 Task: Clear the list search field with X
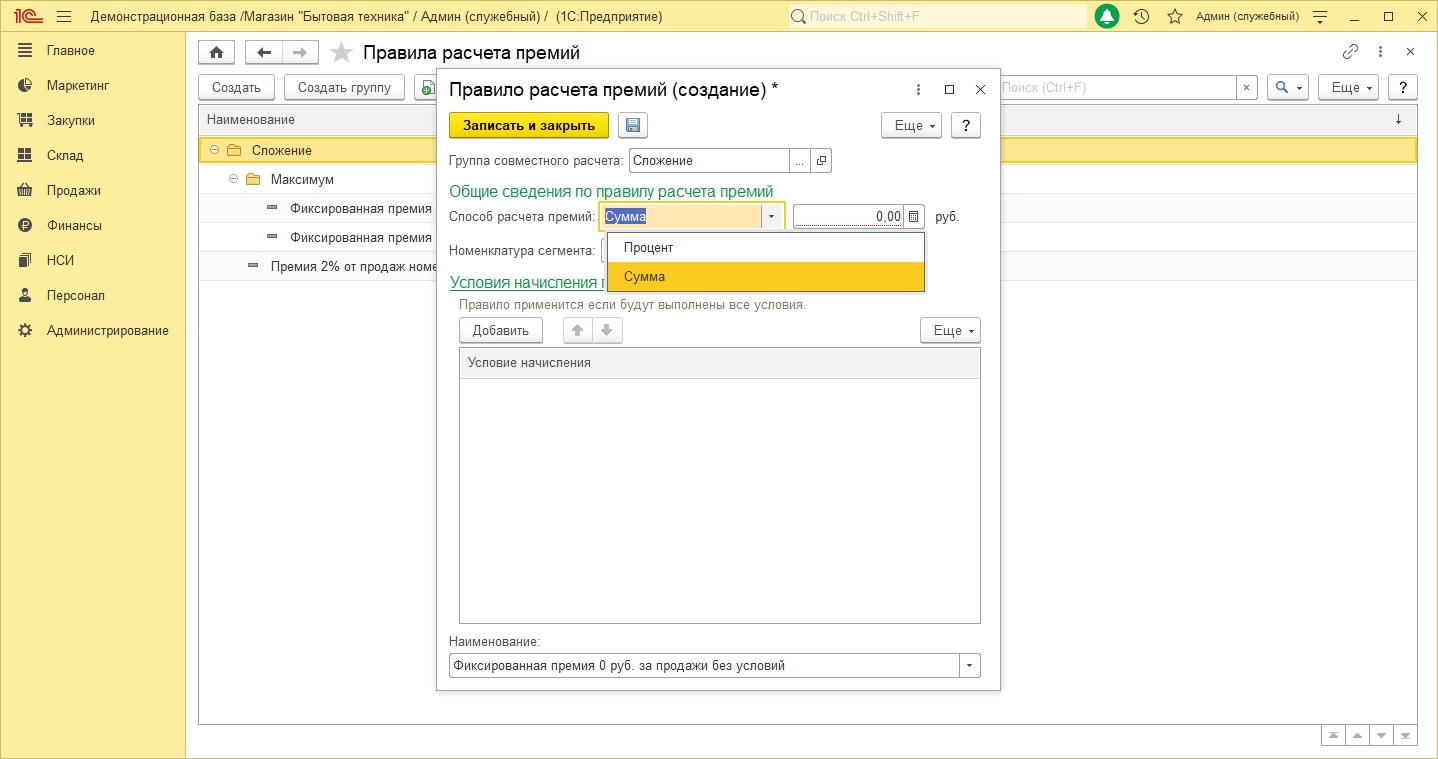1247,88
